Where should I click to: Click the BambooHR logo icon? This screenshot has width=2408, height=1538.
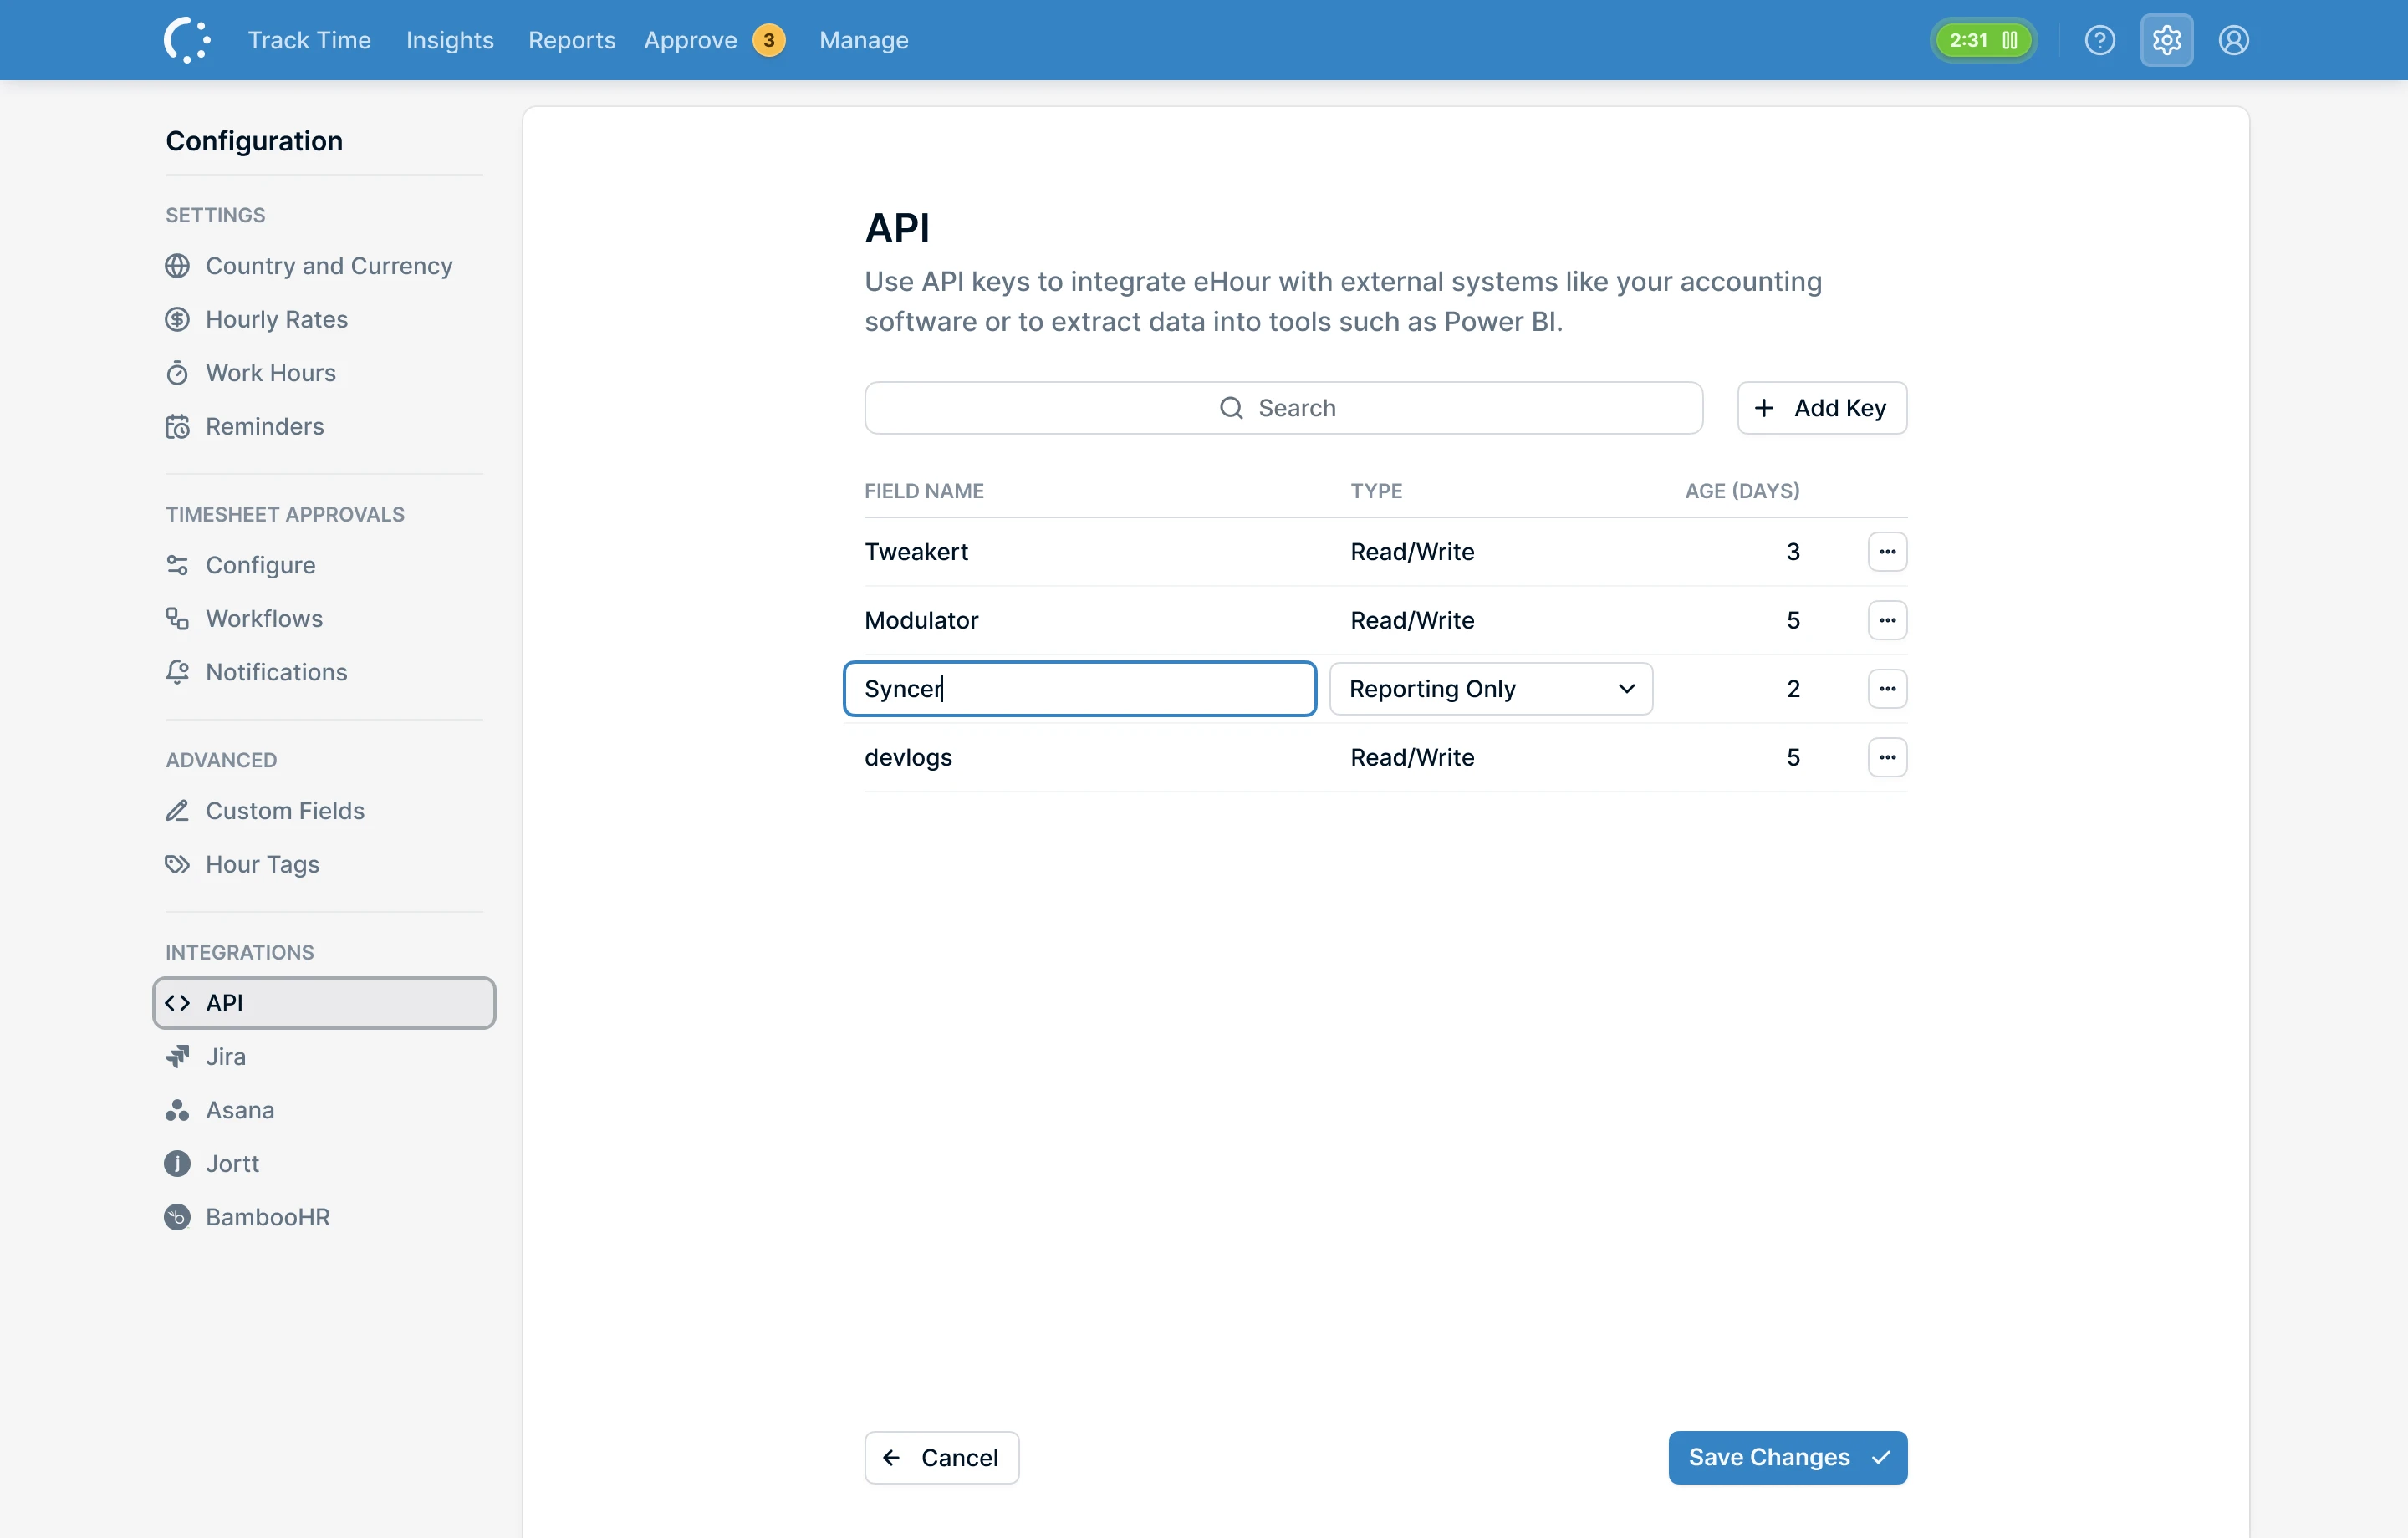(x=177, y=1217)
